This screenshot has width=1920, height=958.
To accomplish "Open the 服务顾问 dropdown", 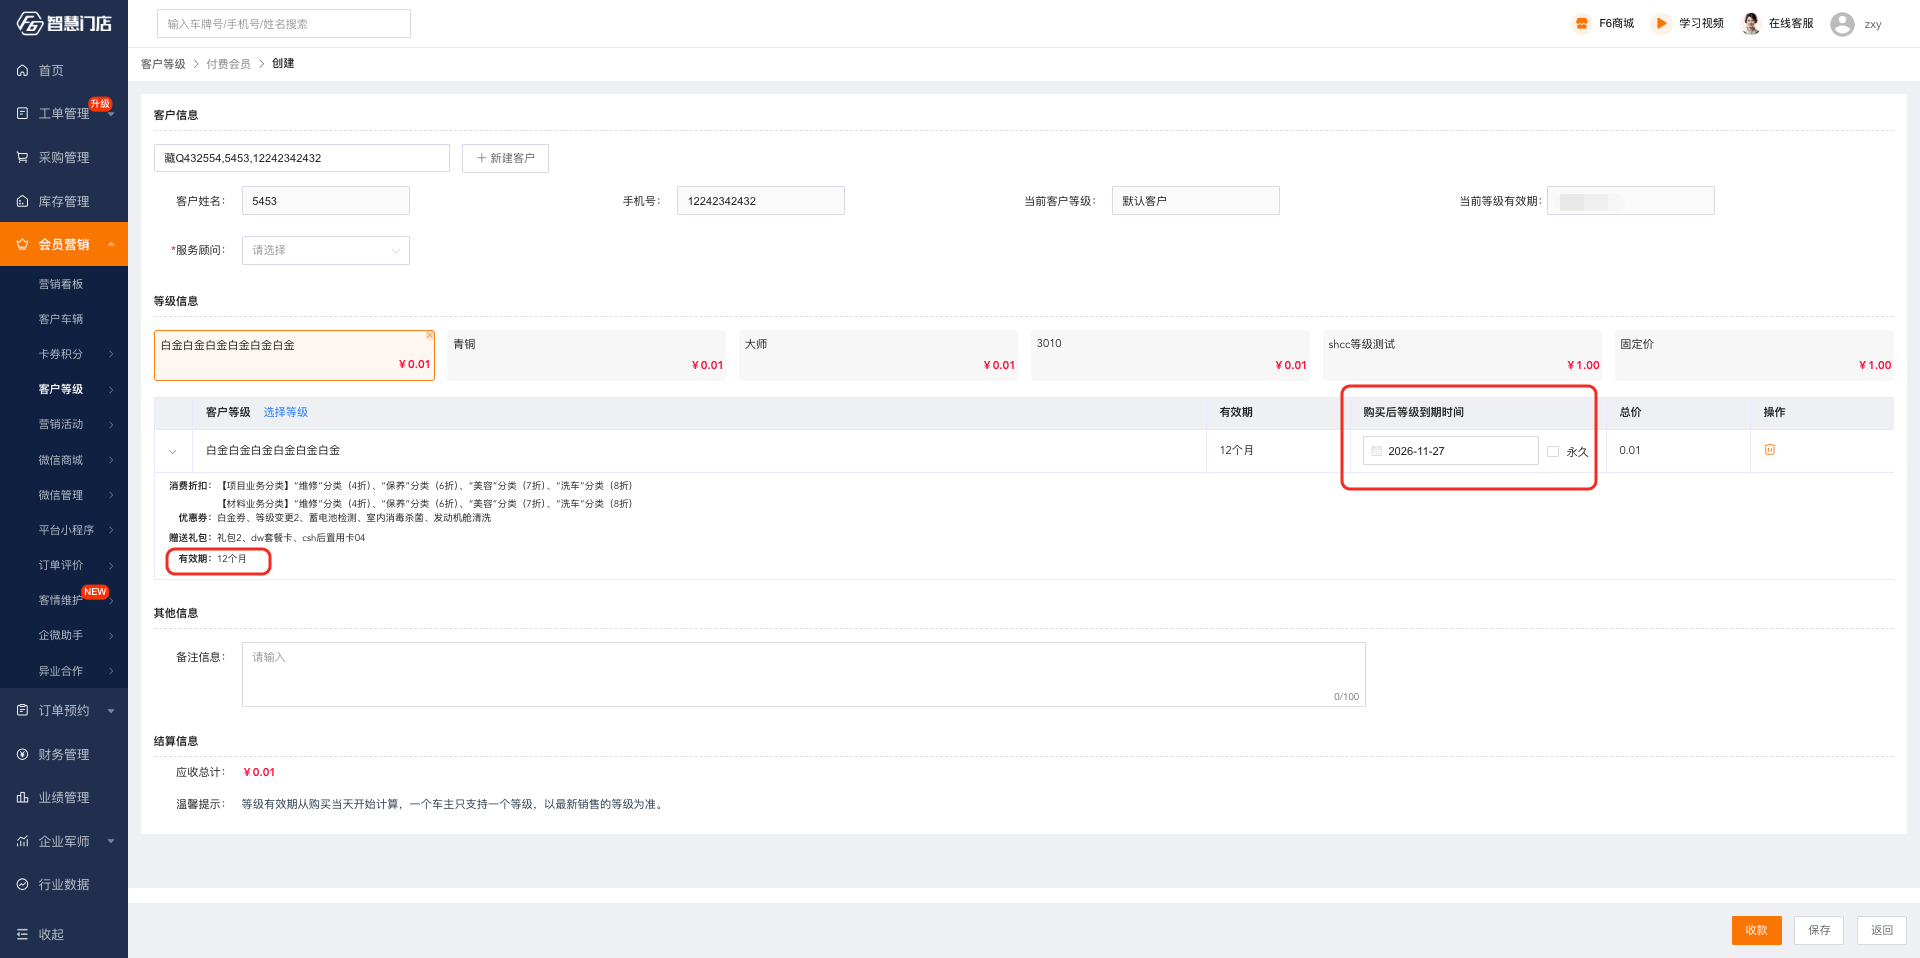I will pos(325,250).
